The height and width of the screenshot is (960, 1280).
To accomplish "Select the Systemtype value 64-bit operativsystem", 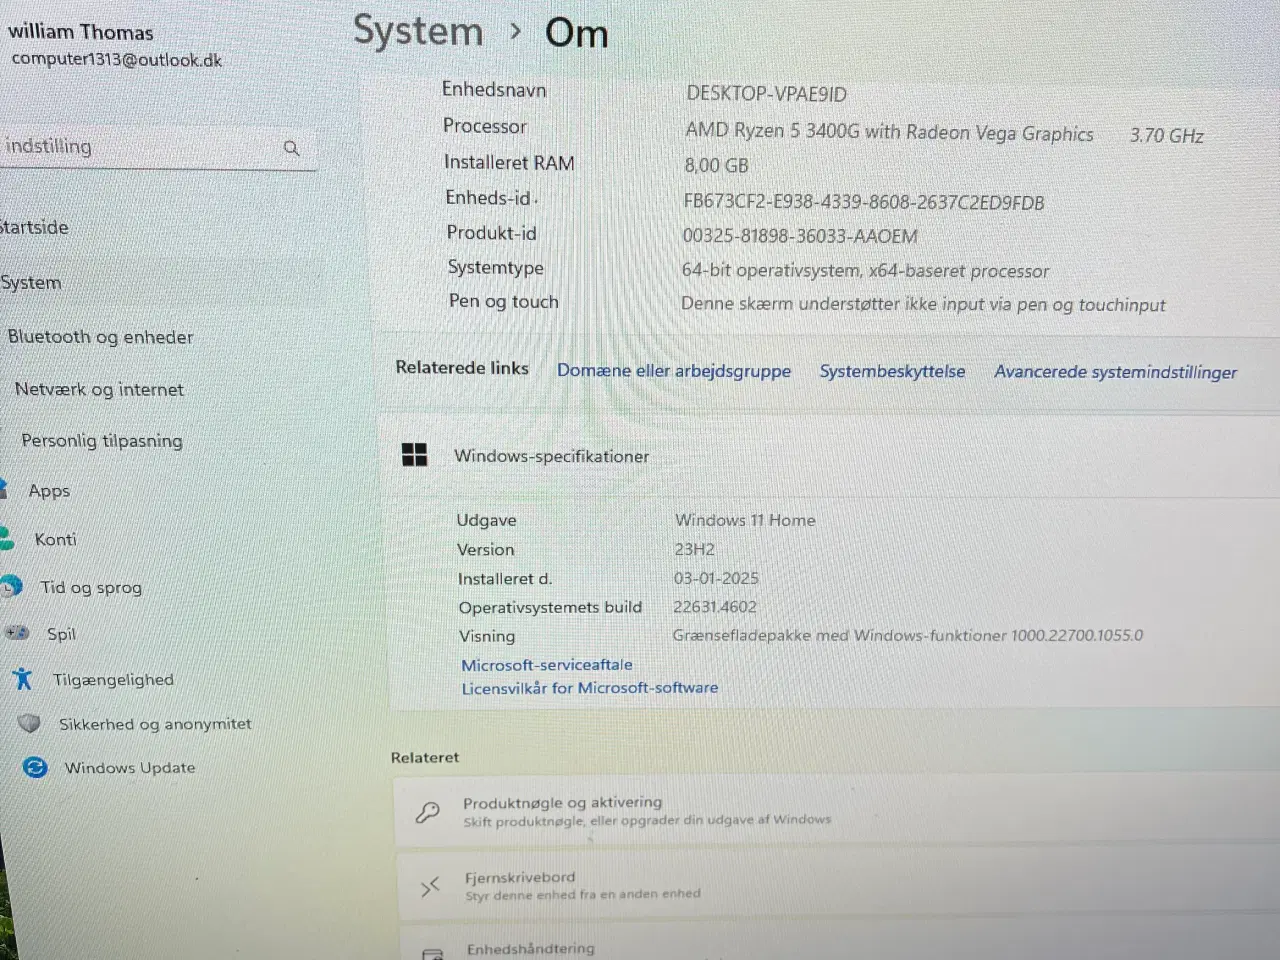I will coord(865,270).
